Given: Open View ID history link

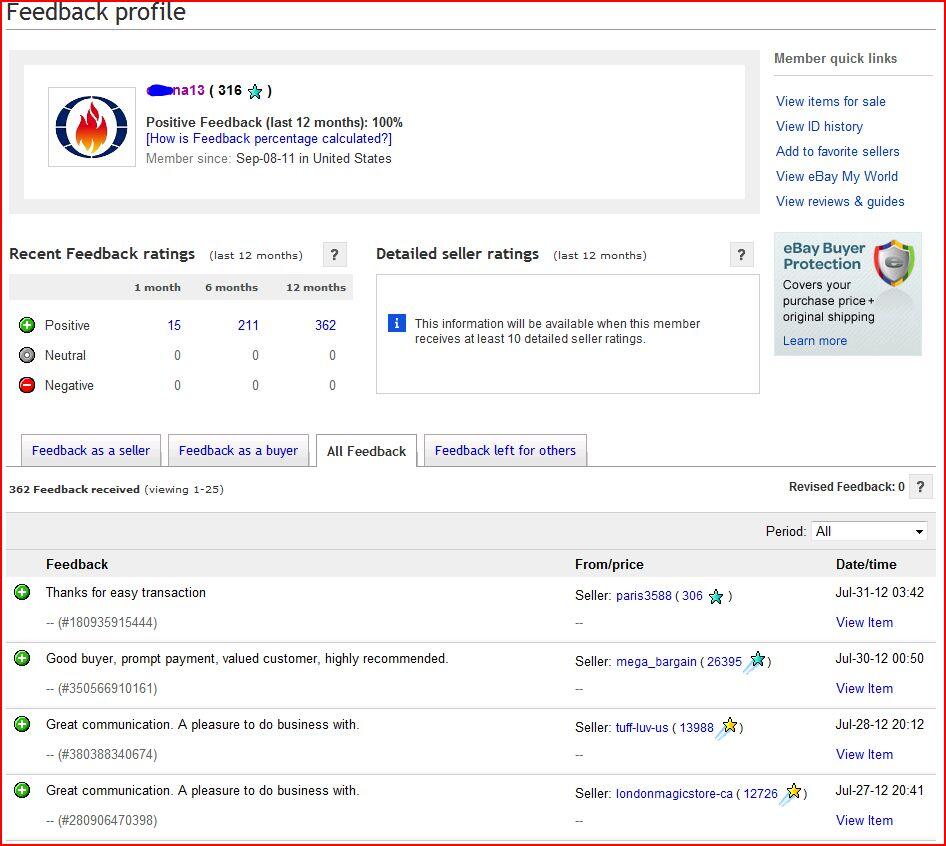Looking at the screenshot, I should 819,126.
